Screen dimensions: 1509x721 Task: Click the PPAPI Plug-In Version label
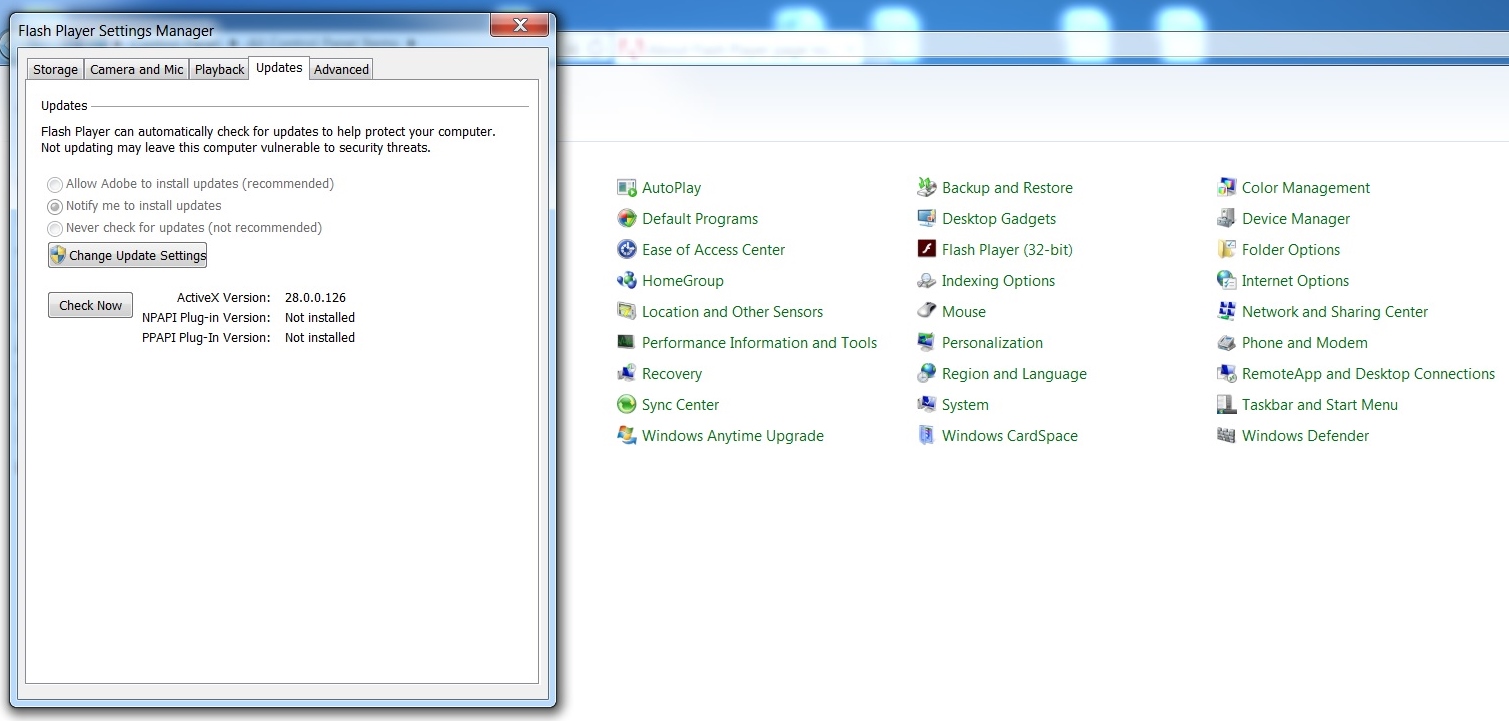coord(206,338)
